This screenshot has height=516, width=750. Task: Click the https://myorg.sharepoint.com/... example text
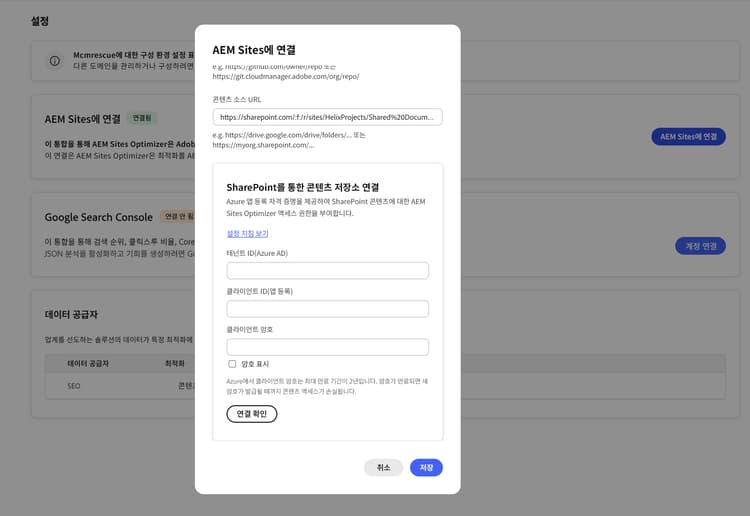[x=264, y=145]
